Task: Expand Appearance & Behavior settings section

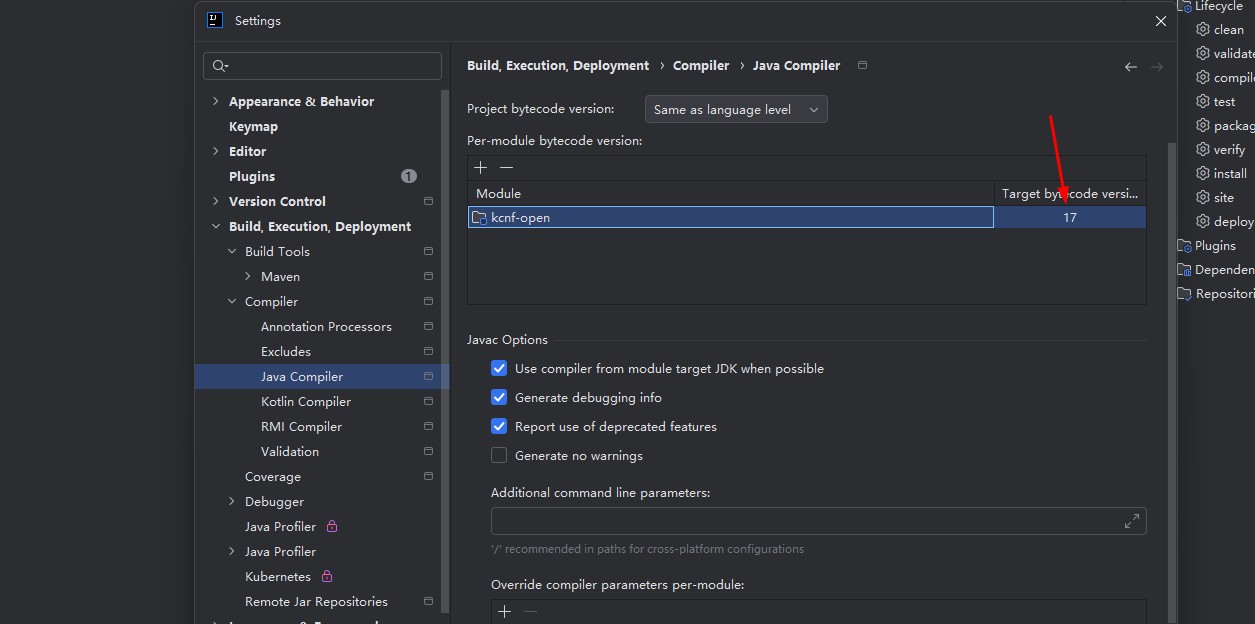Action: coord(216,102)
